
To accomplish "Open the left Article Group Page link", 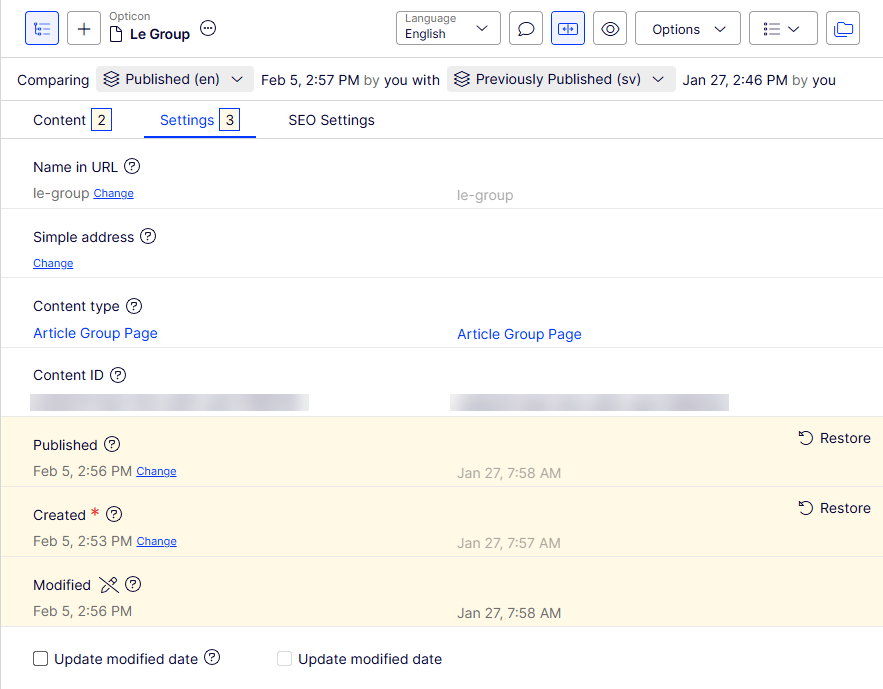I will 95,333.
